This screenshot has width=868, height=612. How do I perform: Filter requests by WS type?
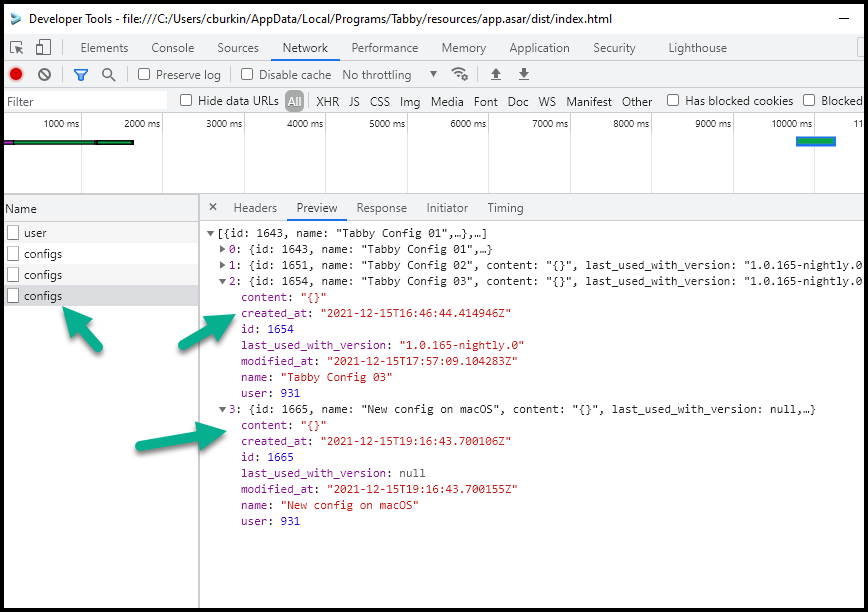tap(547, 101)
